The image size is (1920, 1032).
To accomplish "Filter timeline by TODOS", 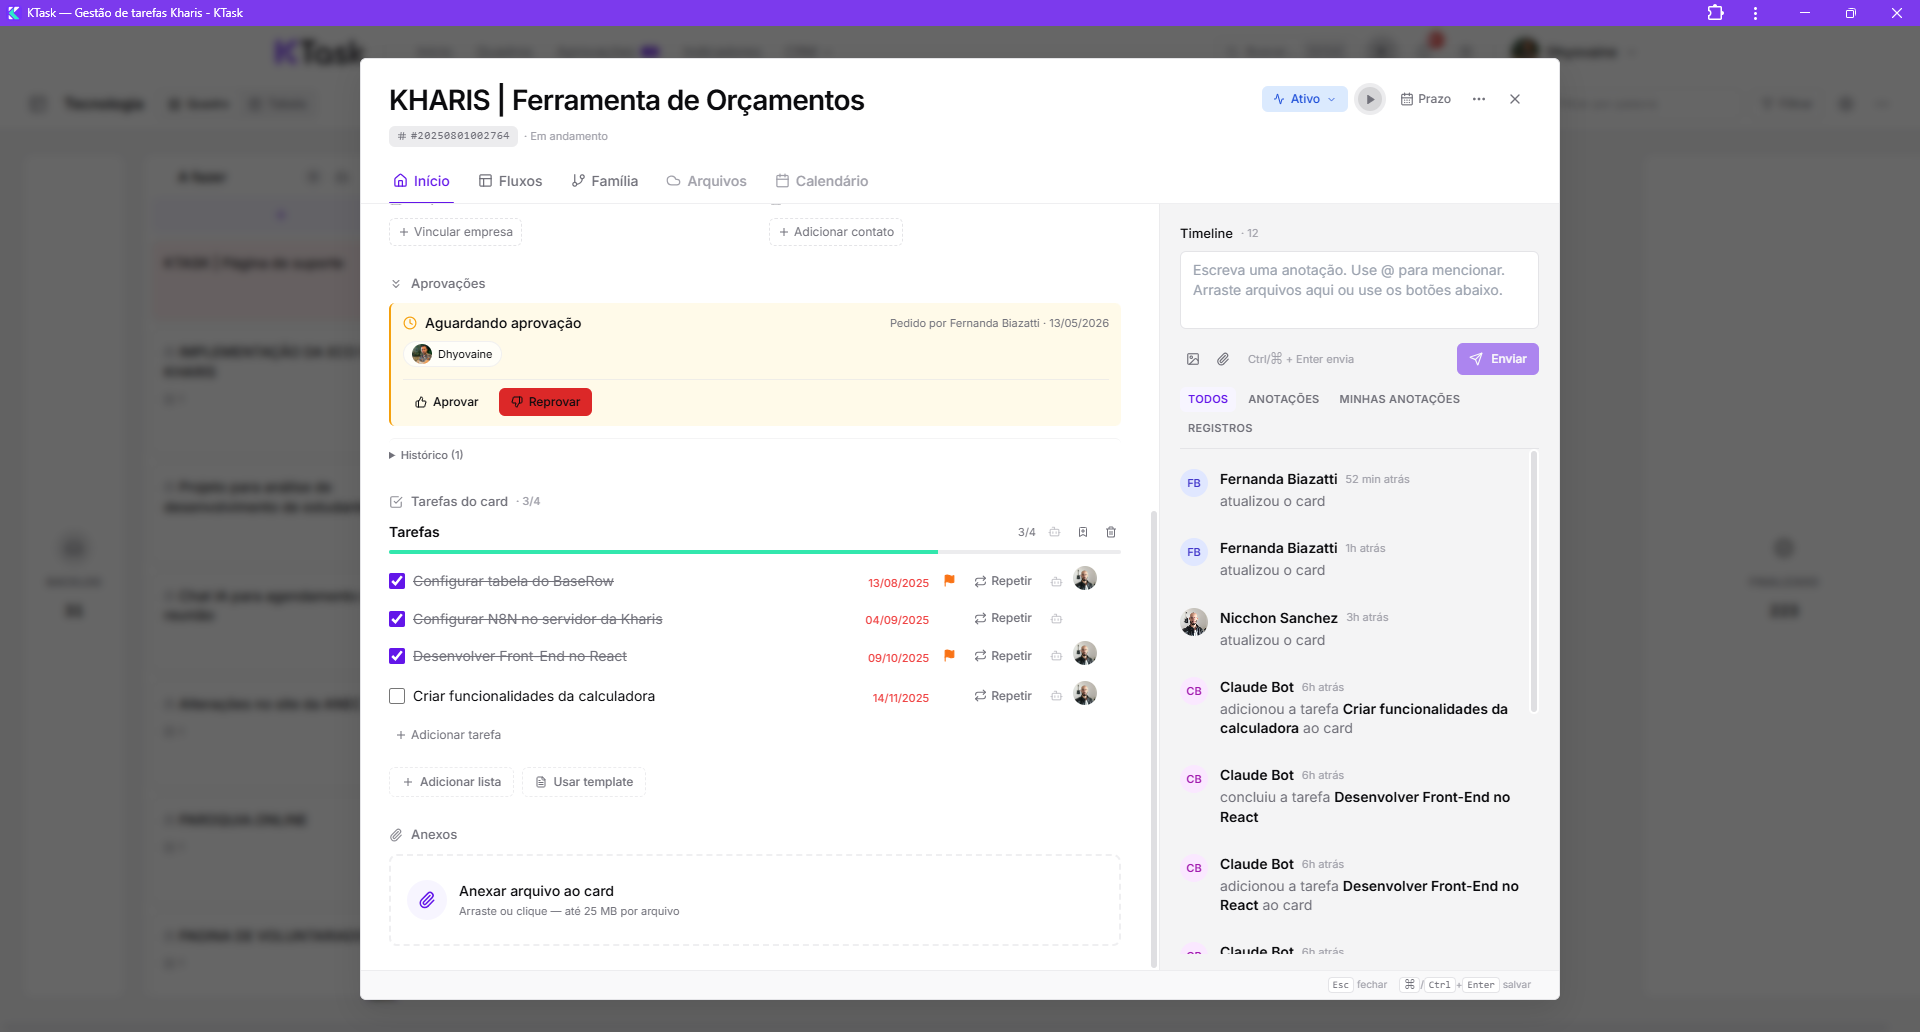I will tap(1208, 399).
